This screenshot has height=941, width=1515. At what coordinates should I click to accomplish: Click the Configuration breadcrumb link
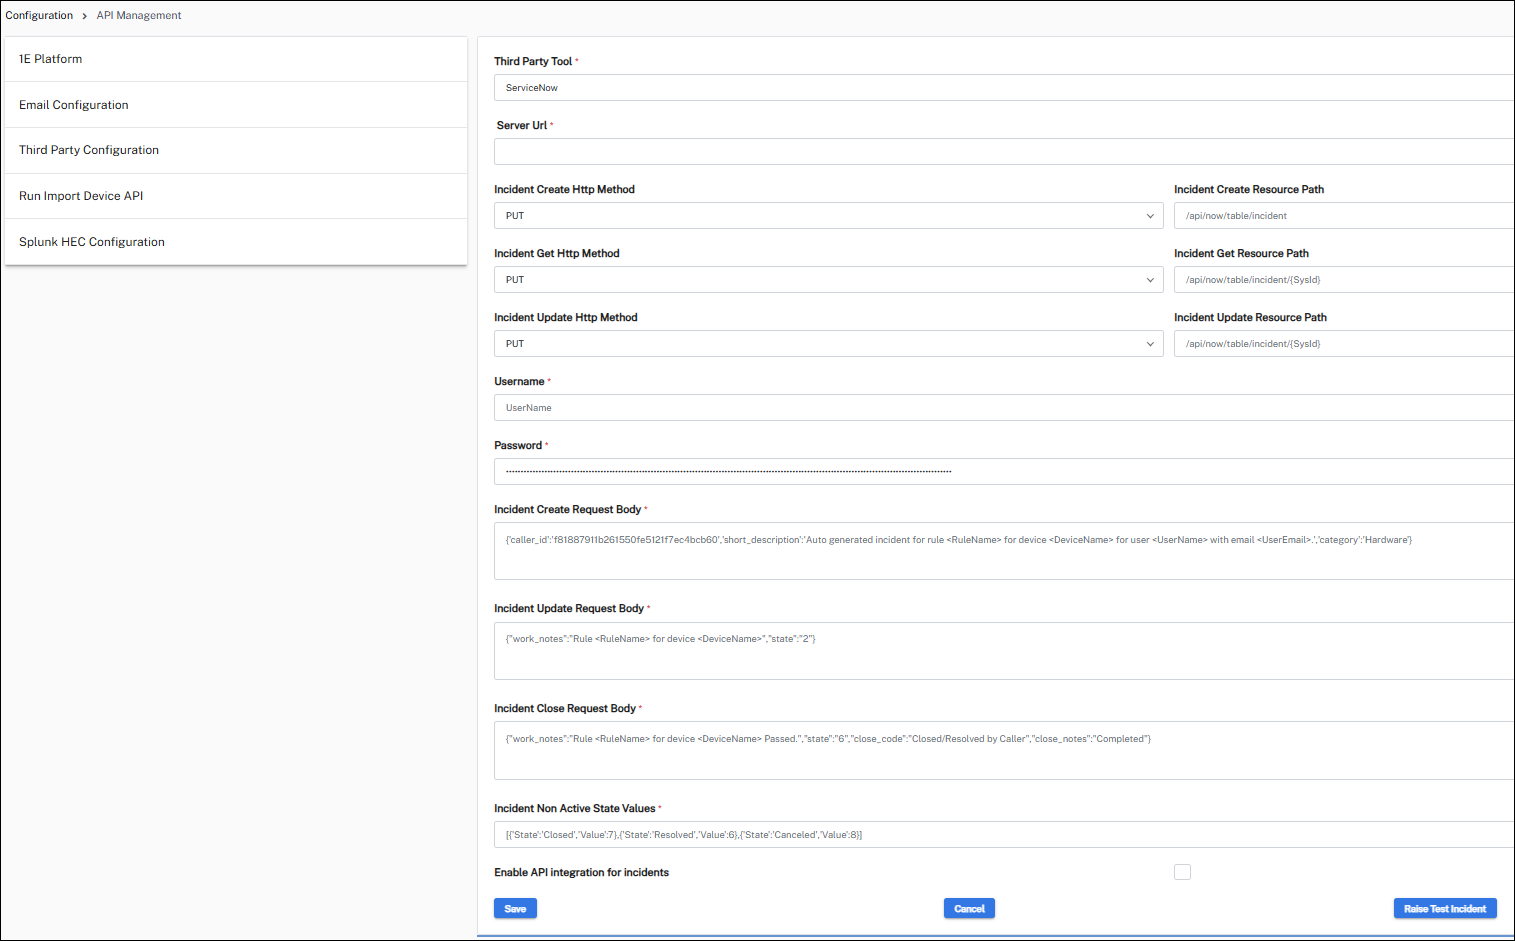pyautogui.click(x=39, y=15)
